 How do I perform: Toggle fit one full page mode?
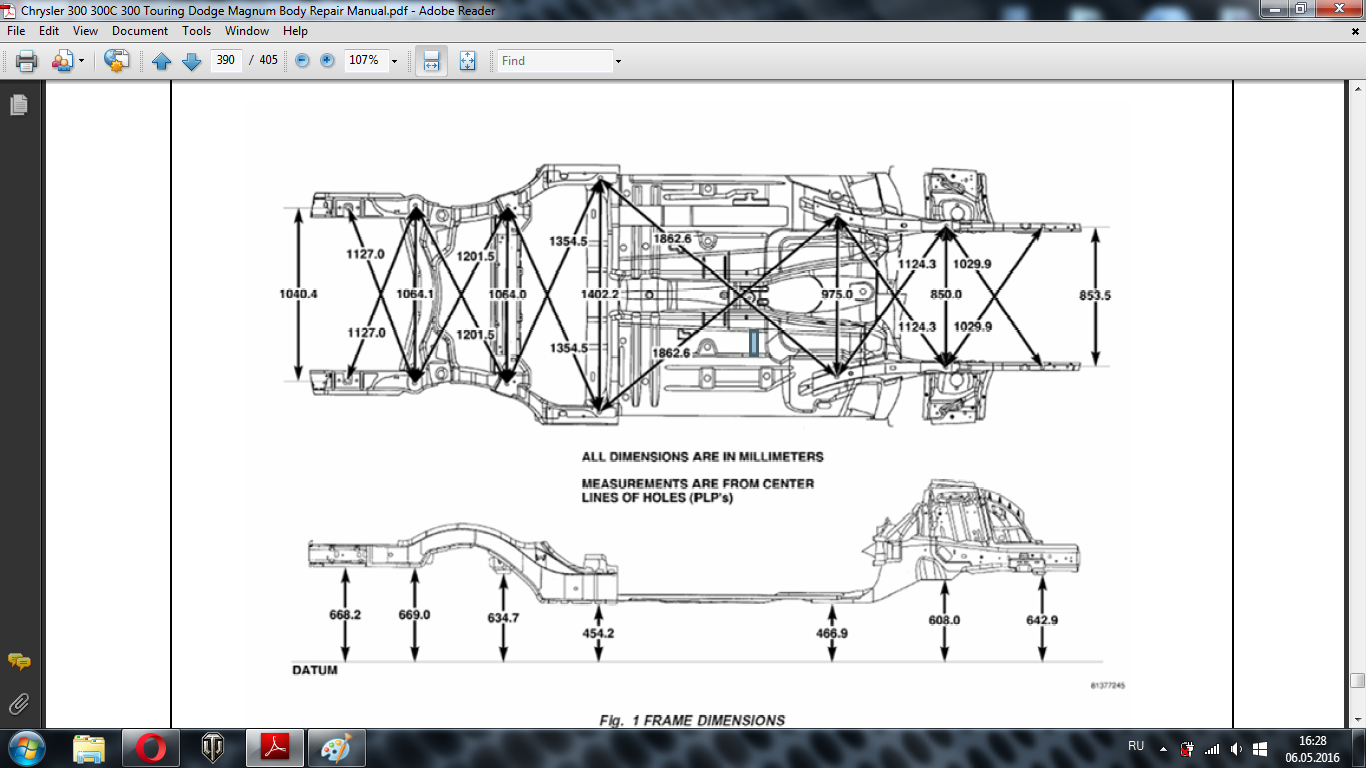coord(467,61)
